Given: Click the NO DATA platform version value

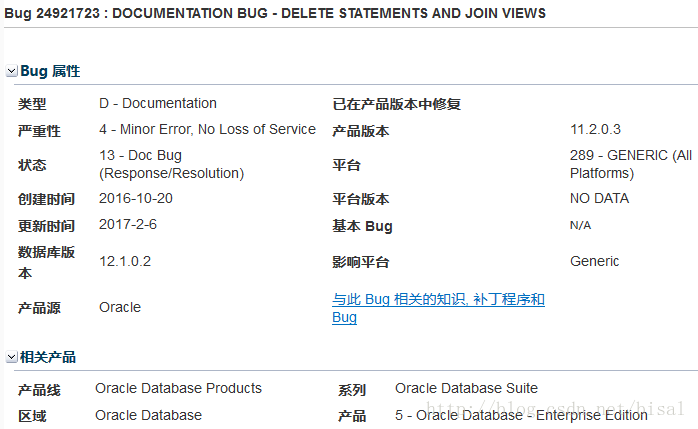Looking at the screenshot, I should pyautogui.click(x=599, y=198).
